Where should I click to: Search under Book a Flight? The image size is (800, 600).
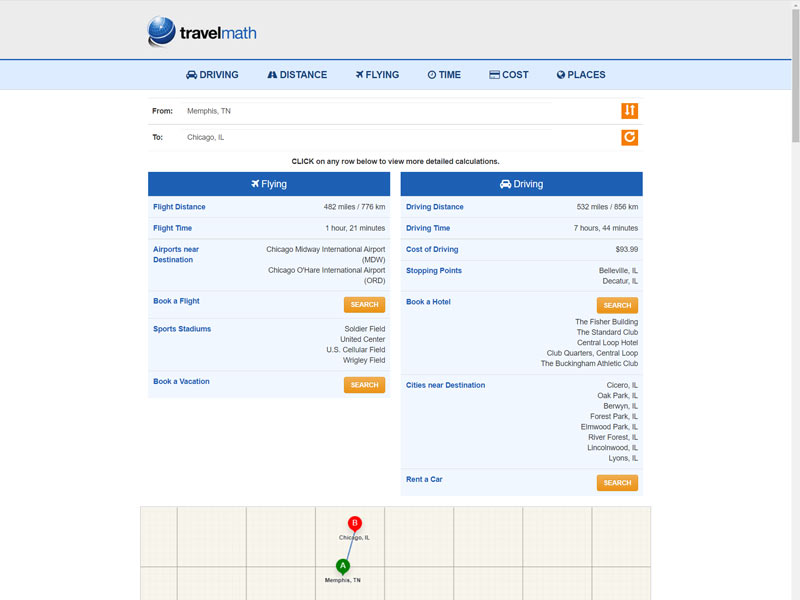point(364,305)
